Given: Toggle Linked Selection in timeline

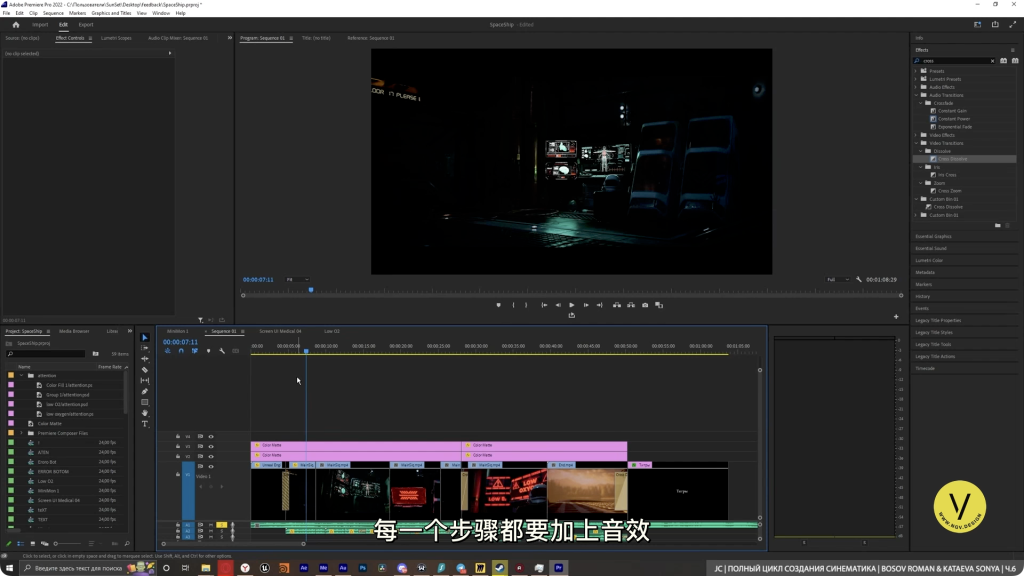Looking at the screenshot, I should click(x=195, y=351).
